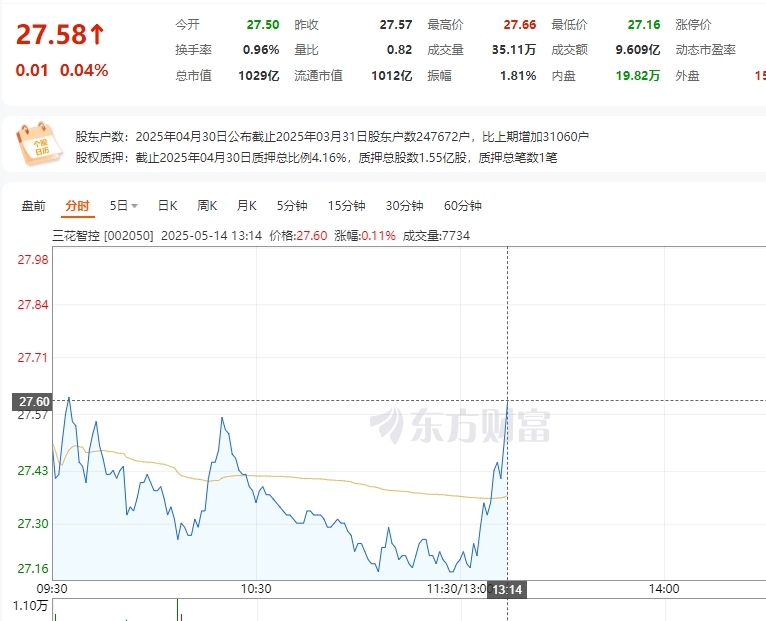Click the 27.98 price axis label

click(x=33, y=260)
